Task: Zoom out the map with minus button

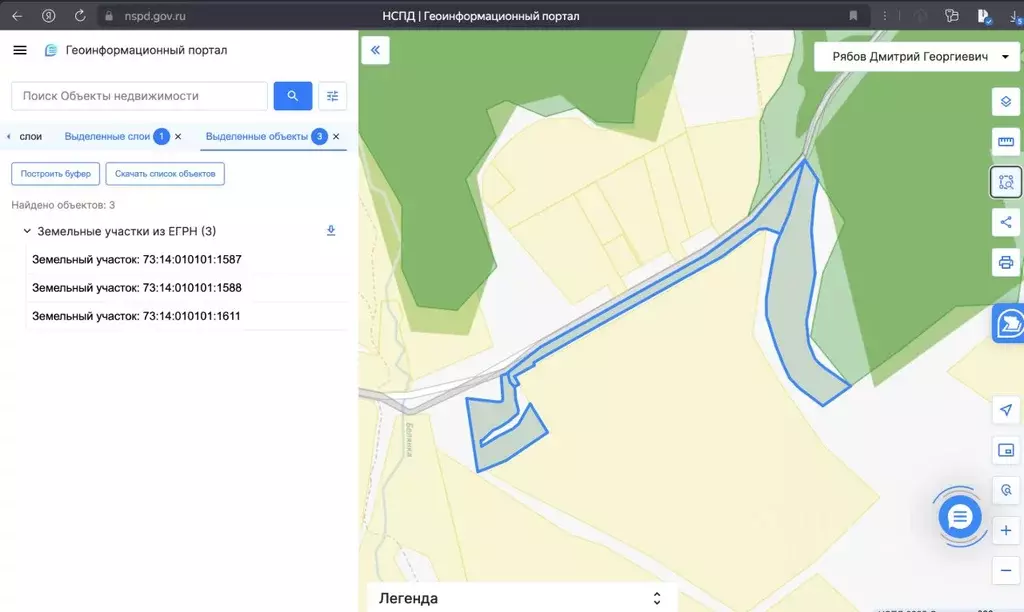Action: tap(1005, 570)
